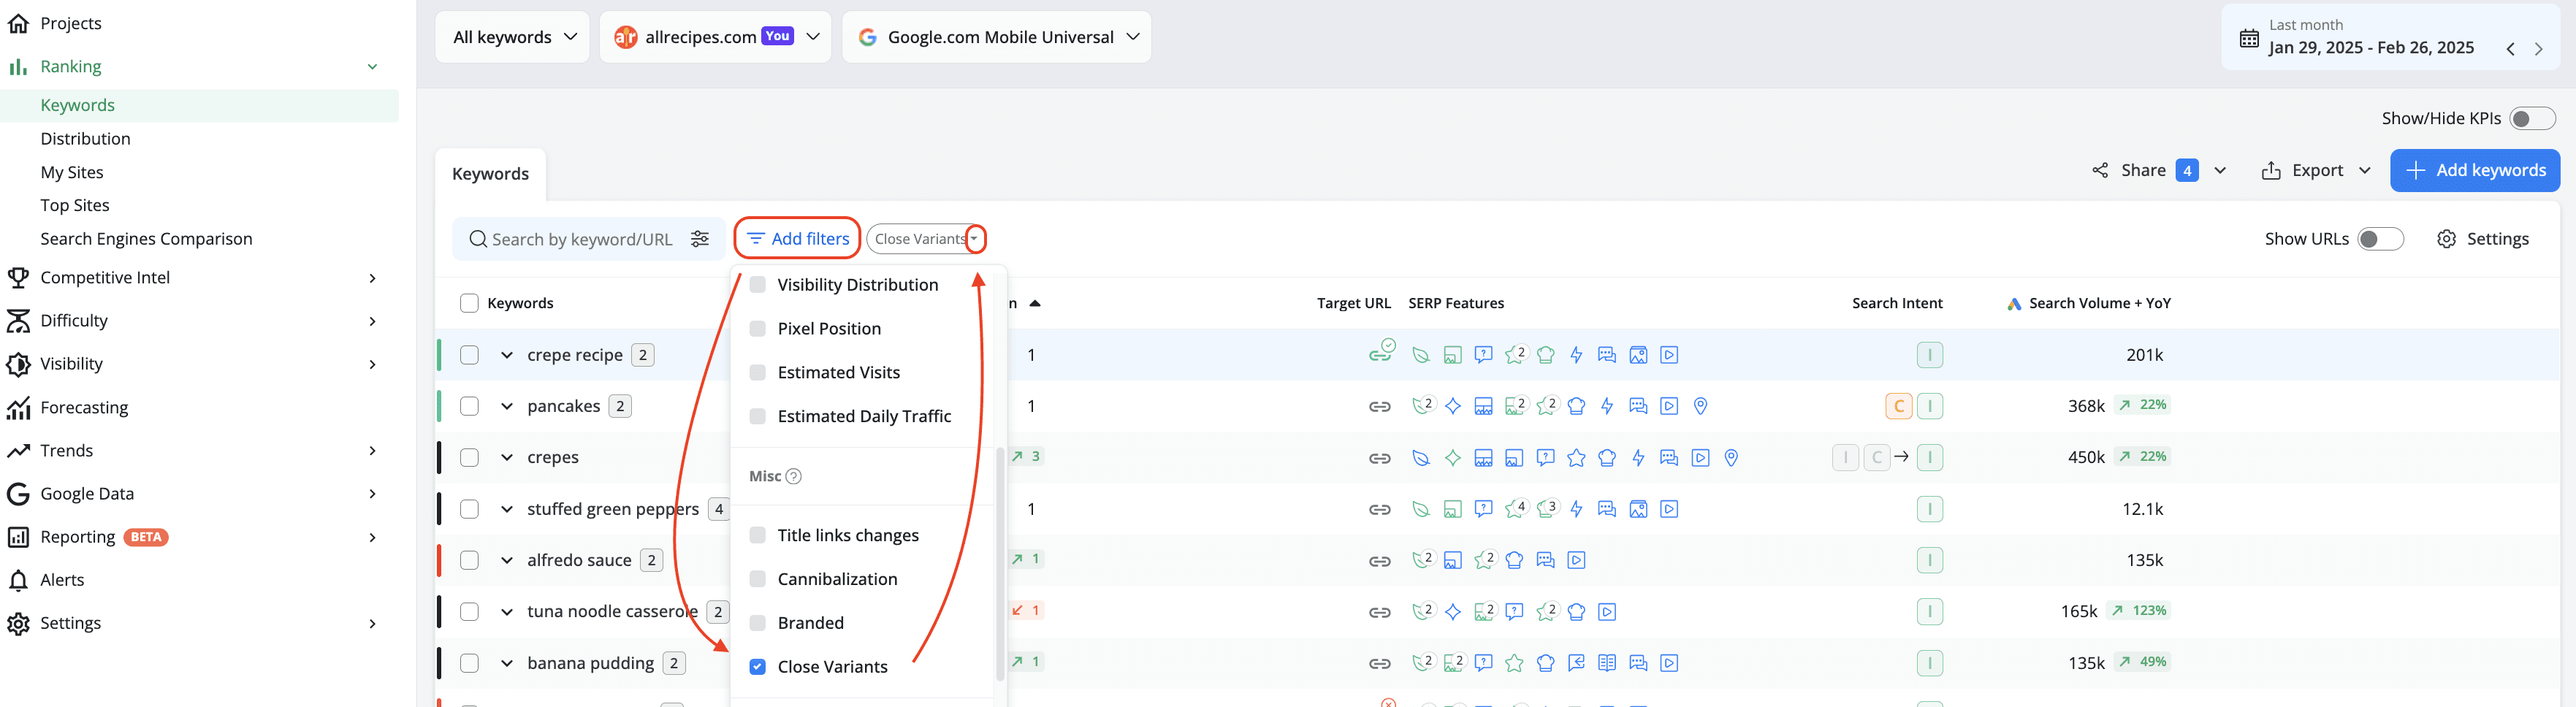This screenshot has height=707, width=2576.
Task: Click the Alerts bell icon
Action: tap(18, 580)
